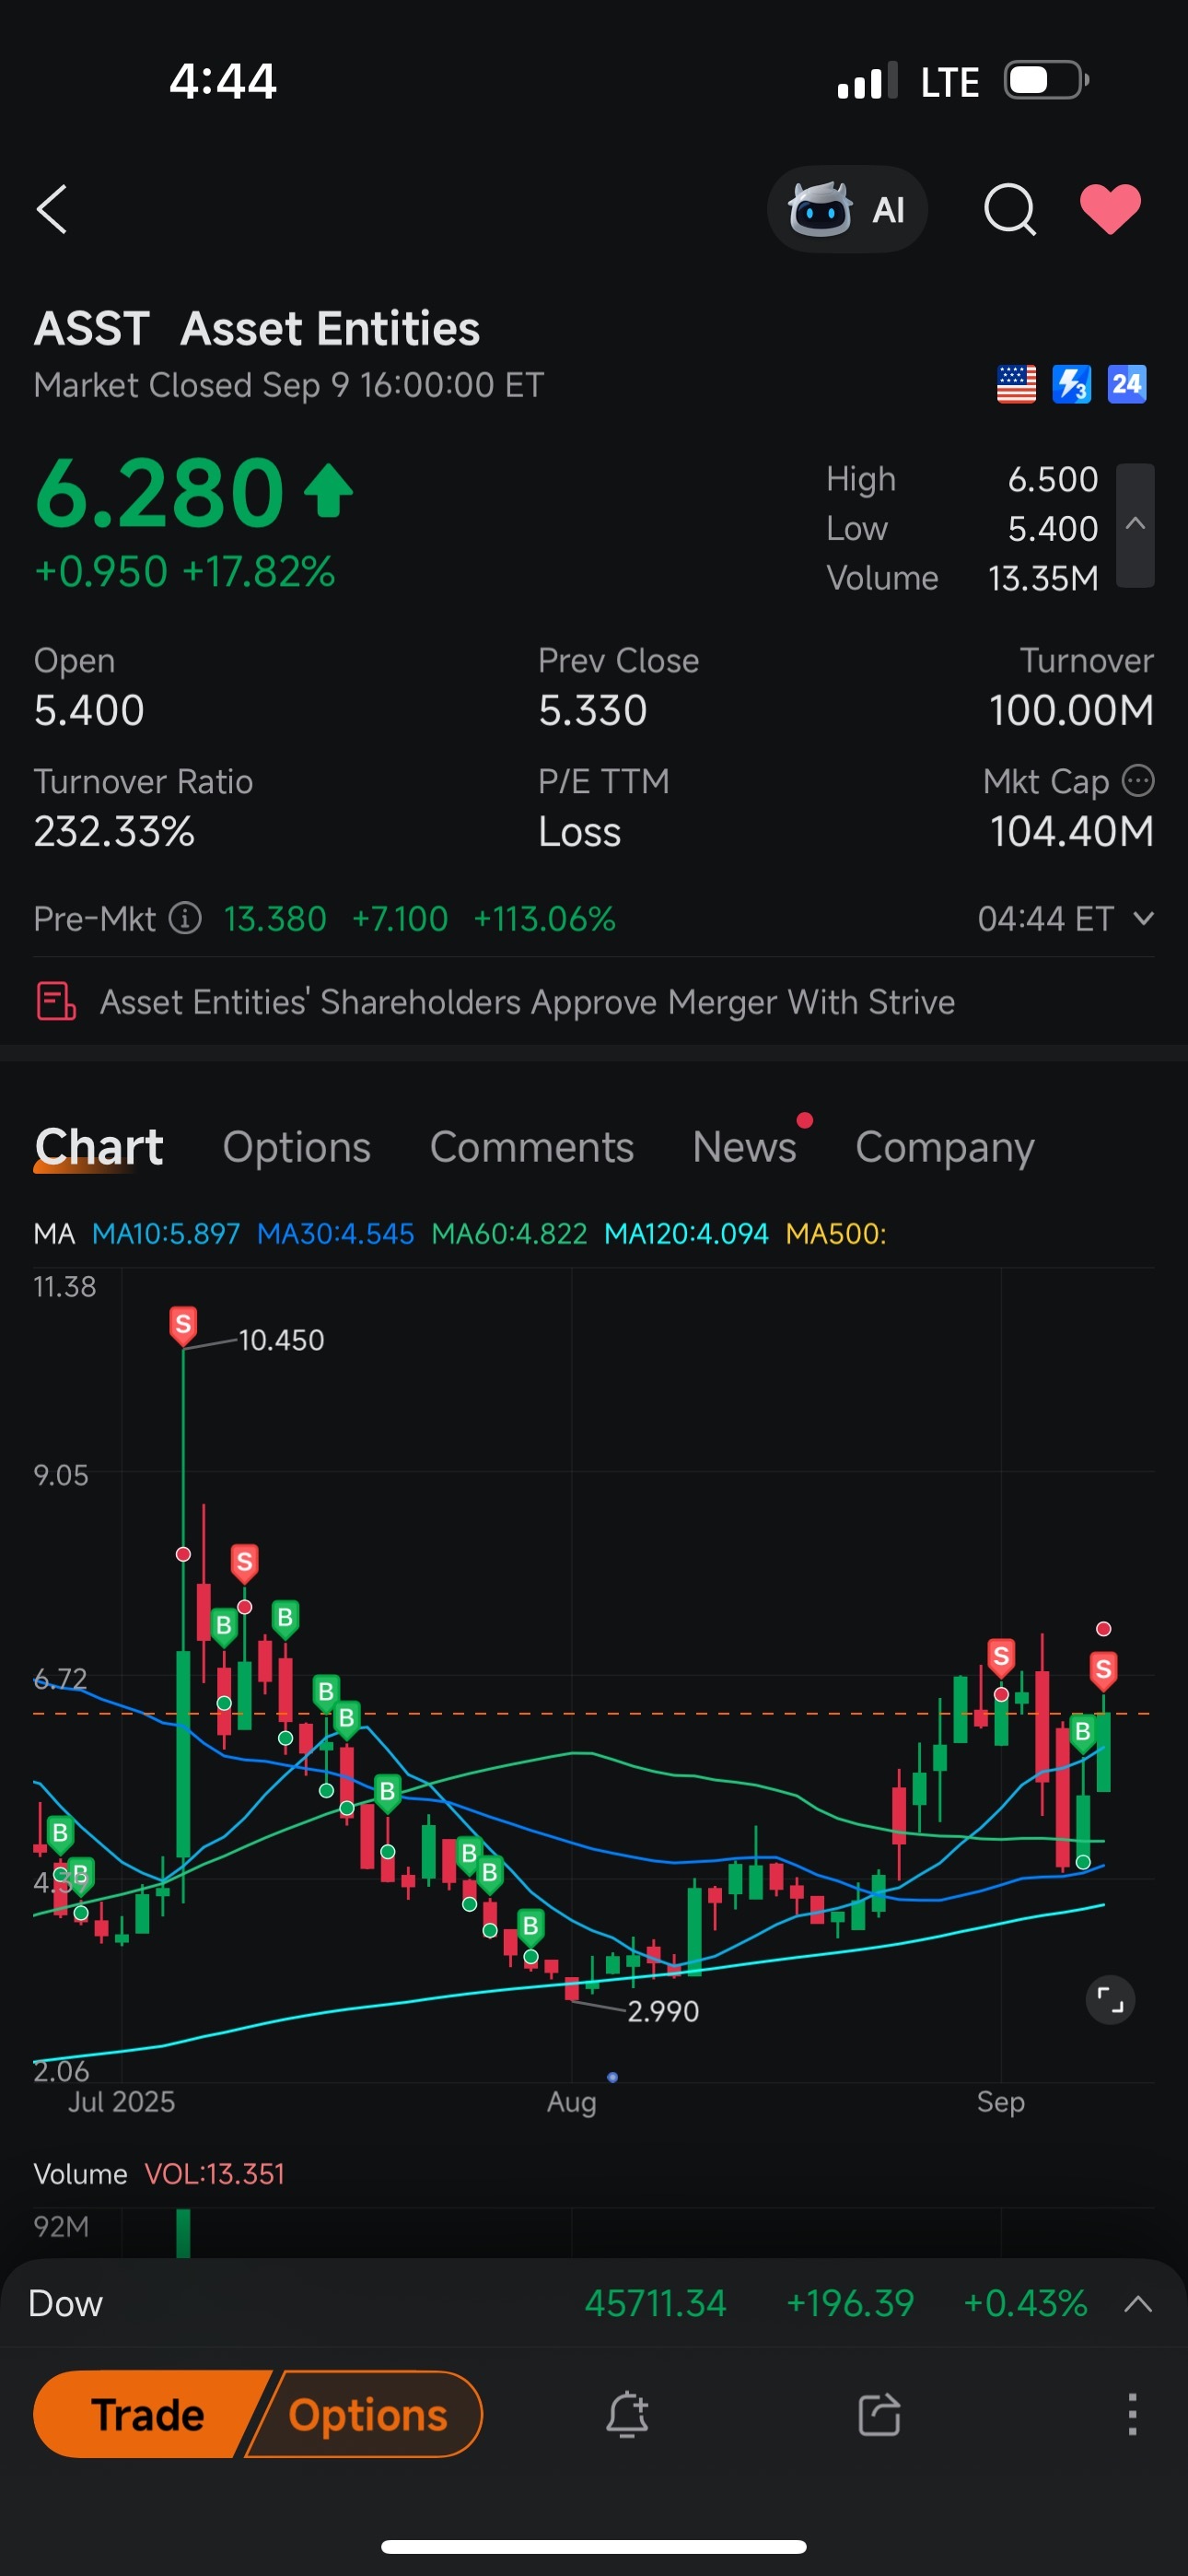
Task: Tap the Pre-Mkt info icon
Action: coord(185,918)
